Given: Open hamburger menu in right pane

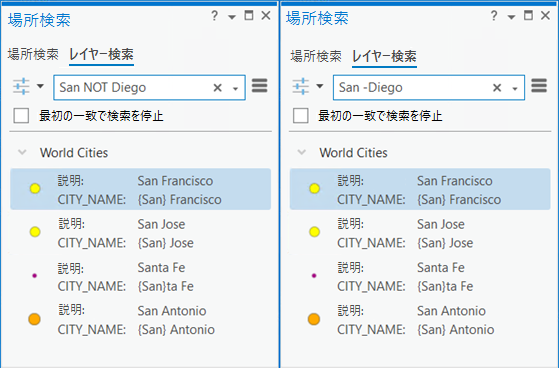Looking at the screenshot, I should tap(539, 86).
